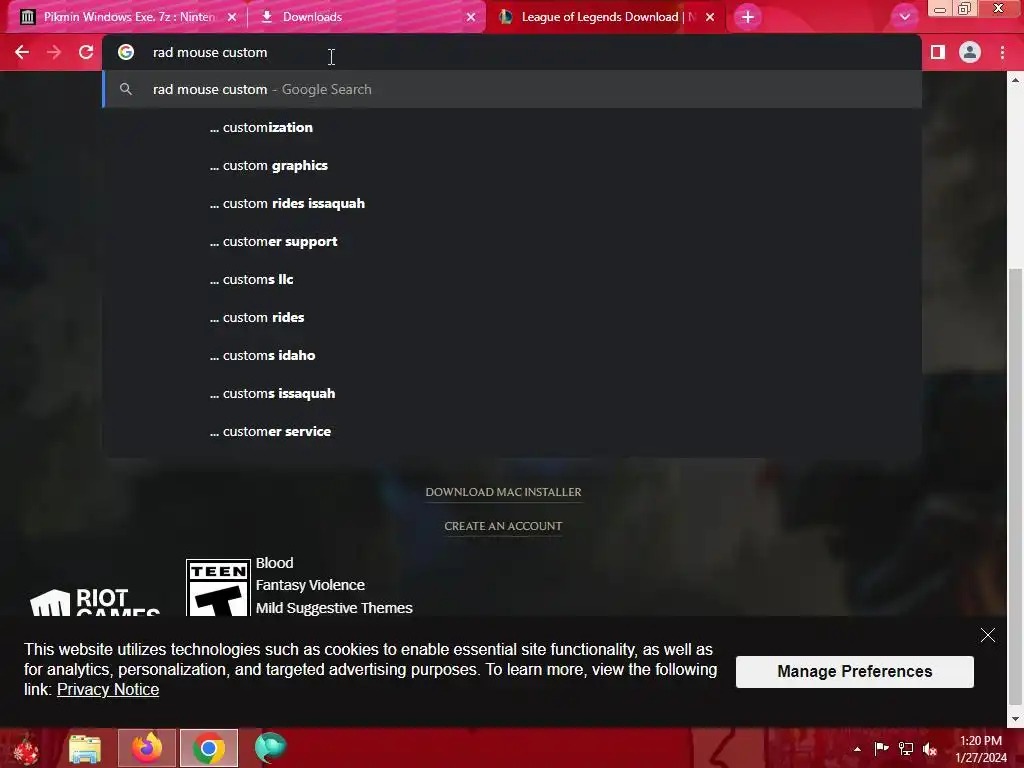Click the page vertical scrollbar thumb

click(1016, 487)
